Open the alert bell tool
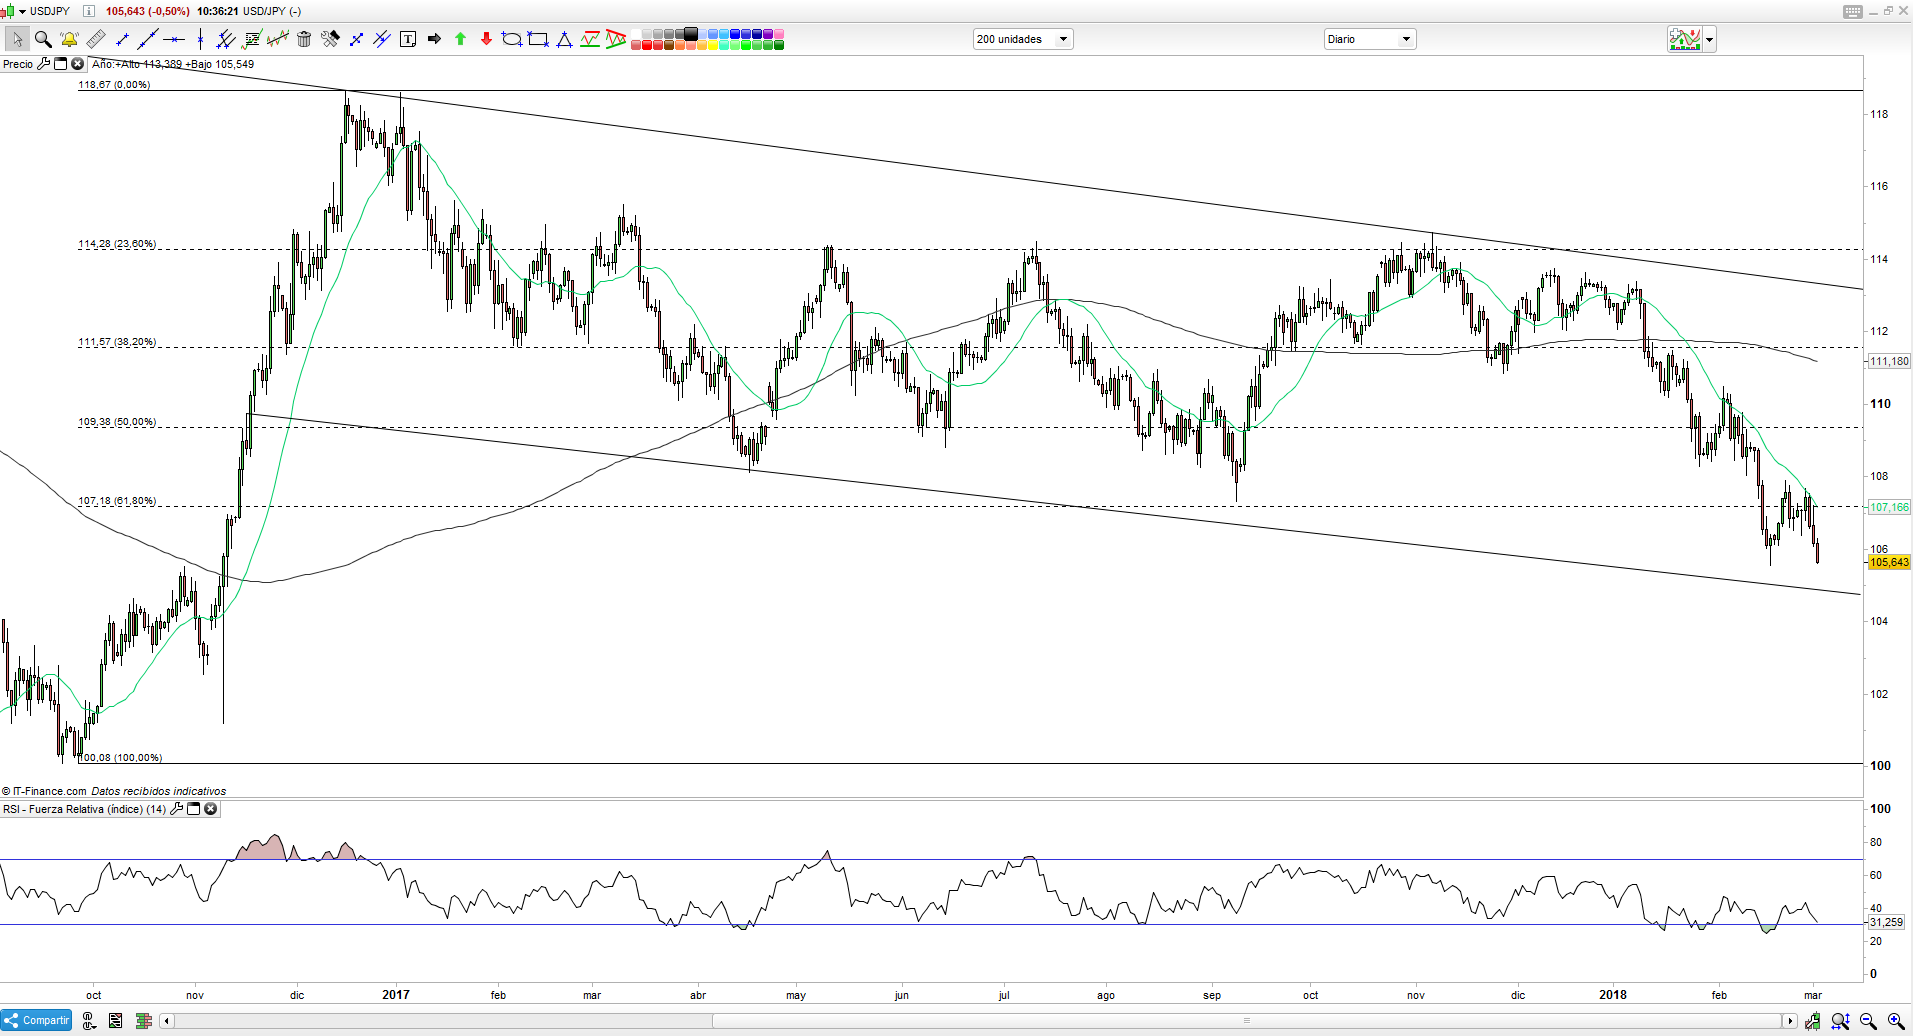This screenshot has width=1913, height=1036. click(69, 39)
